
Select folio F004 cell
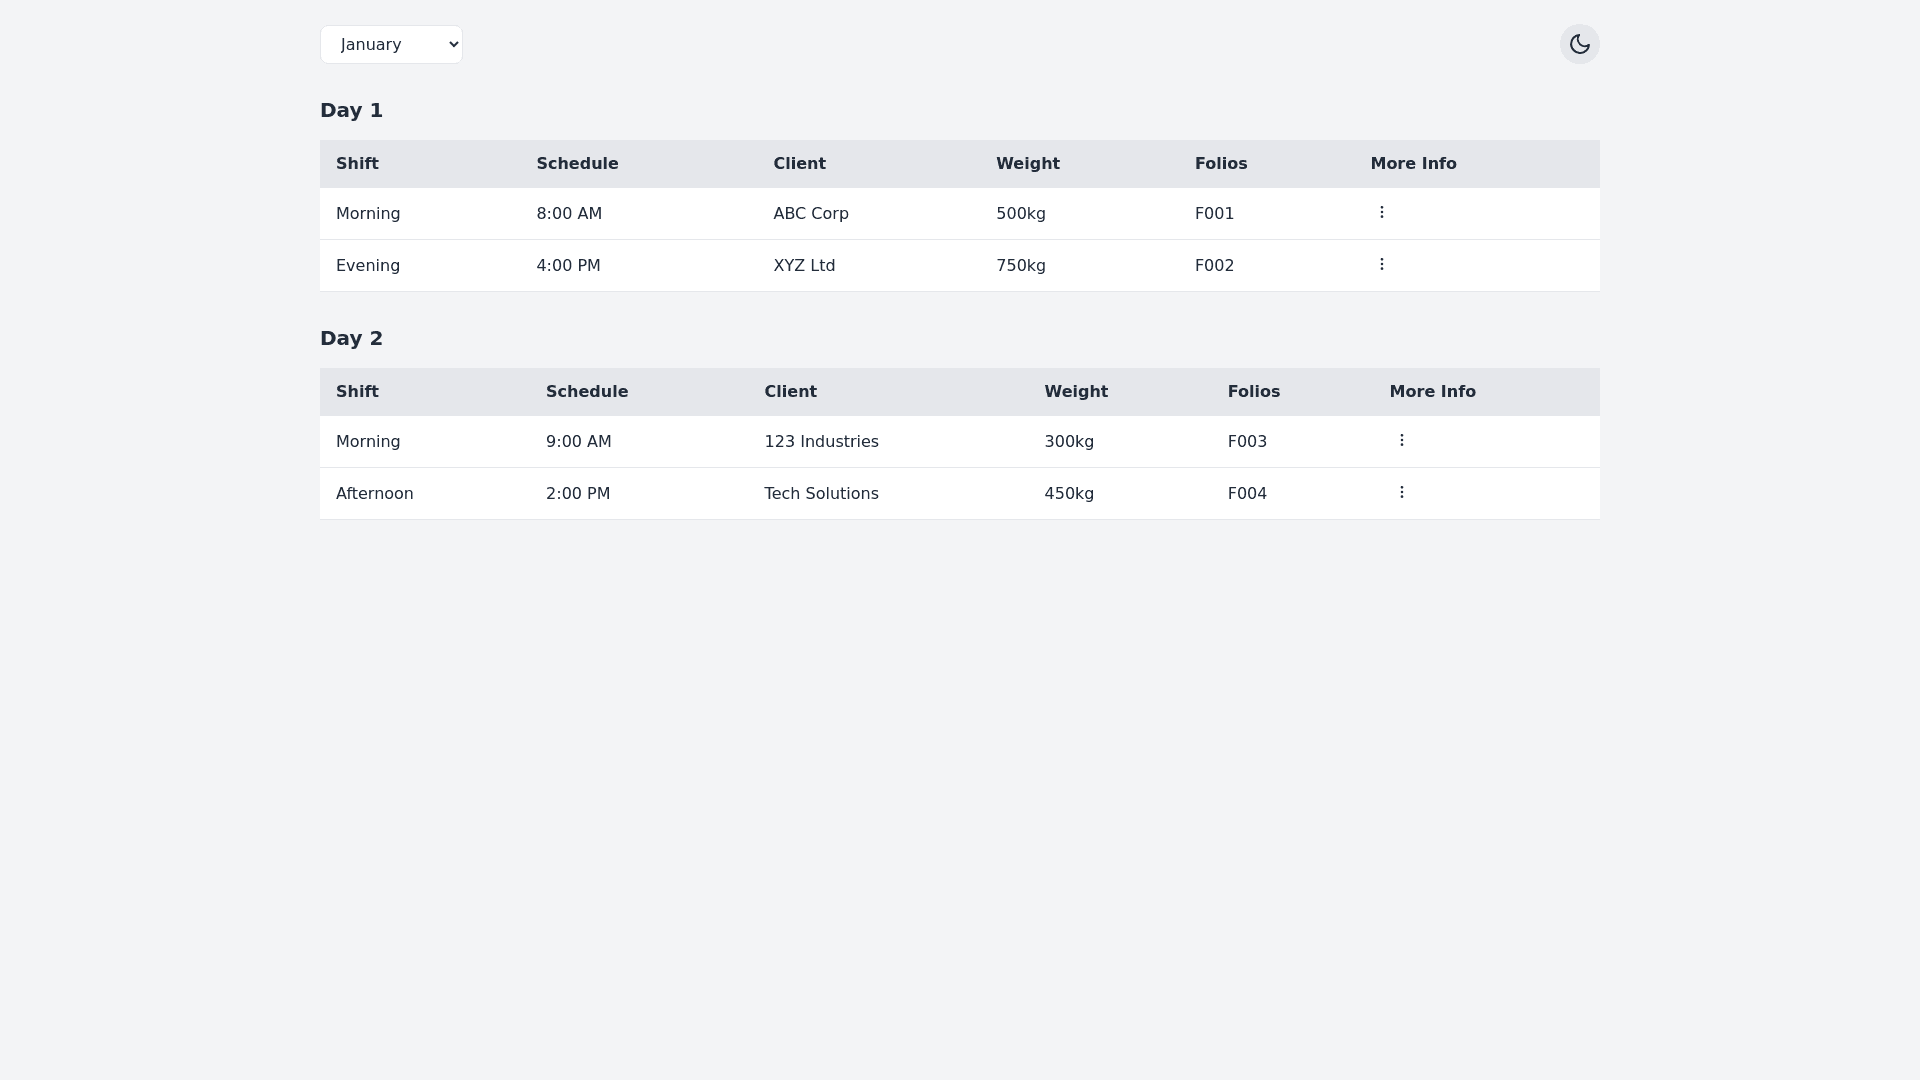(1247, 494)
